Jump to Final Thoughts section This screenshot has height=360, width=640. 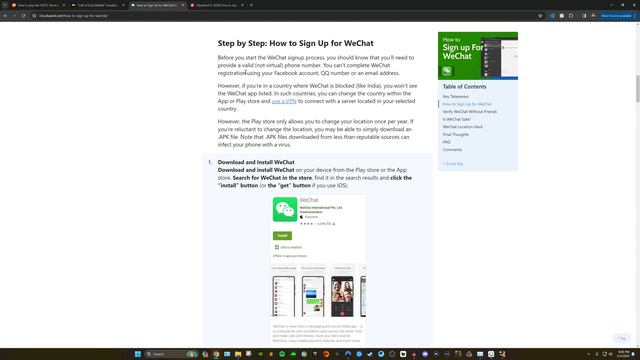point(456,134)
